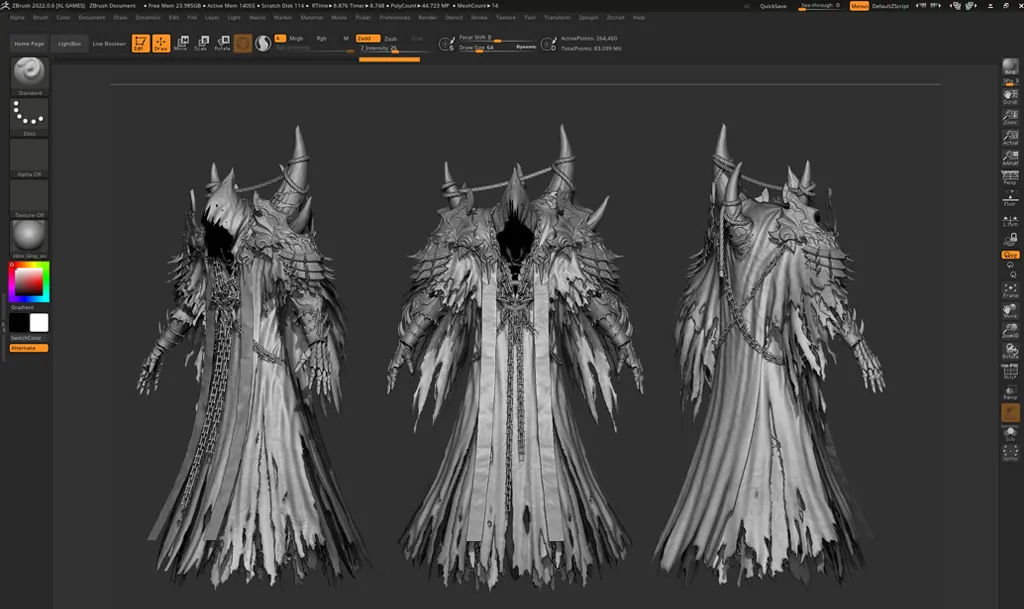Click the BPR render icon
This screenshot has height=609, width=1024.
click(x=1010, y=67)
